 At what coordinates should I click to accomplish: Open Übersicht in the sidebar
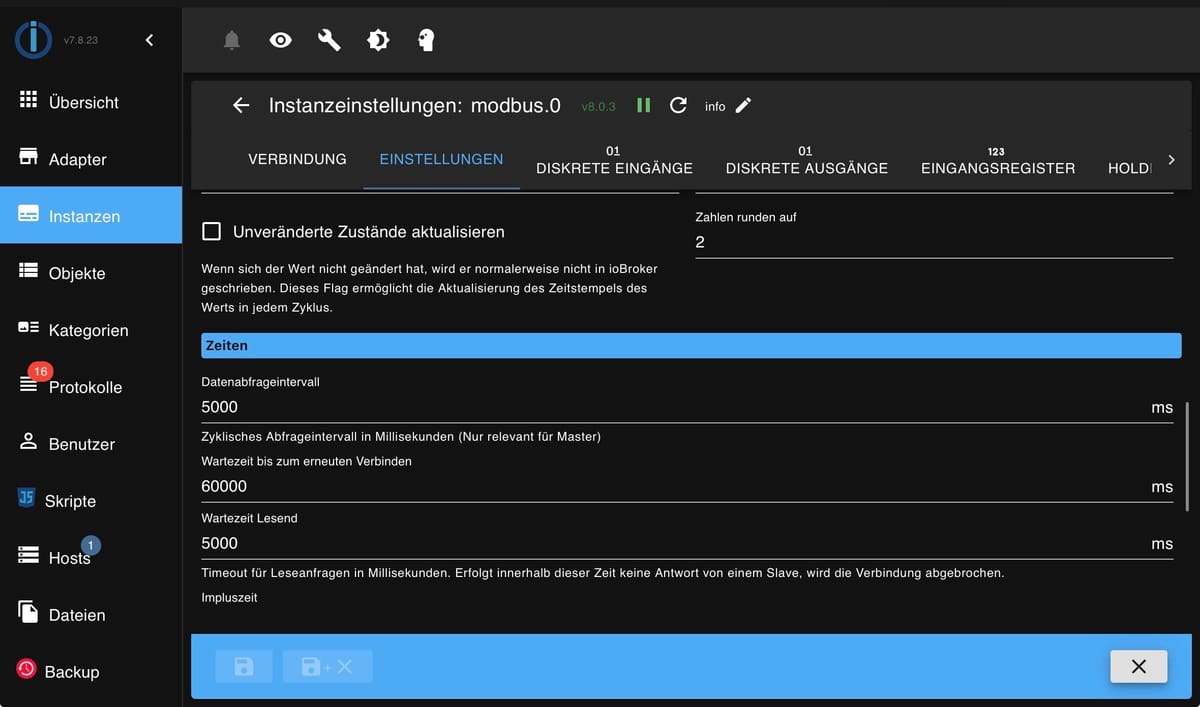(91, 102)
